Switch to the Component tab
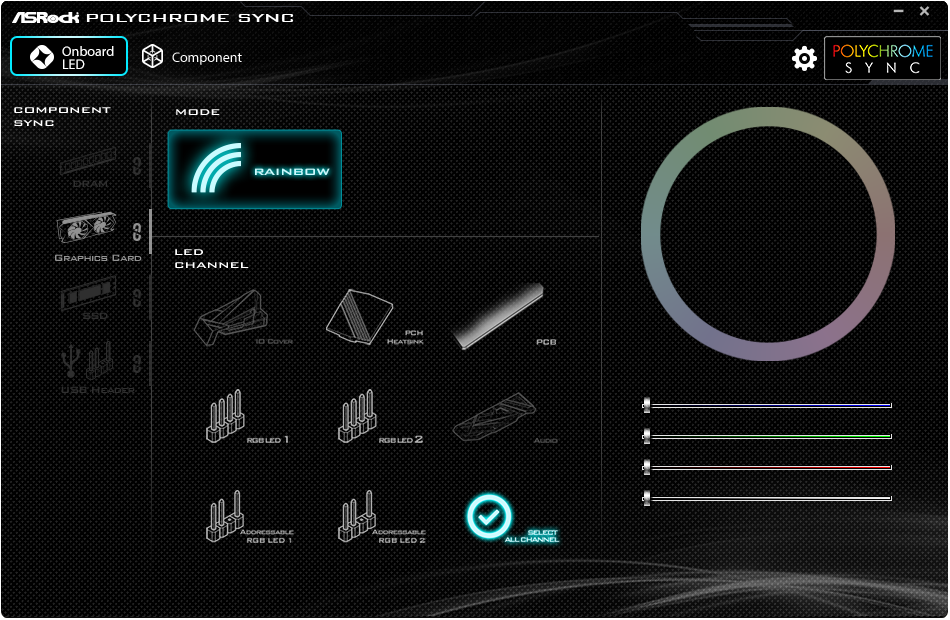 click(191, 57)
